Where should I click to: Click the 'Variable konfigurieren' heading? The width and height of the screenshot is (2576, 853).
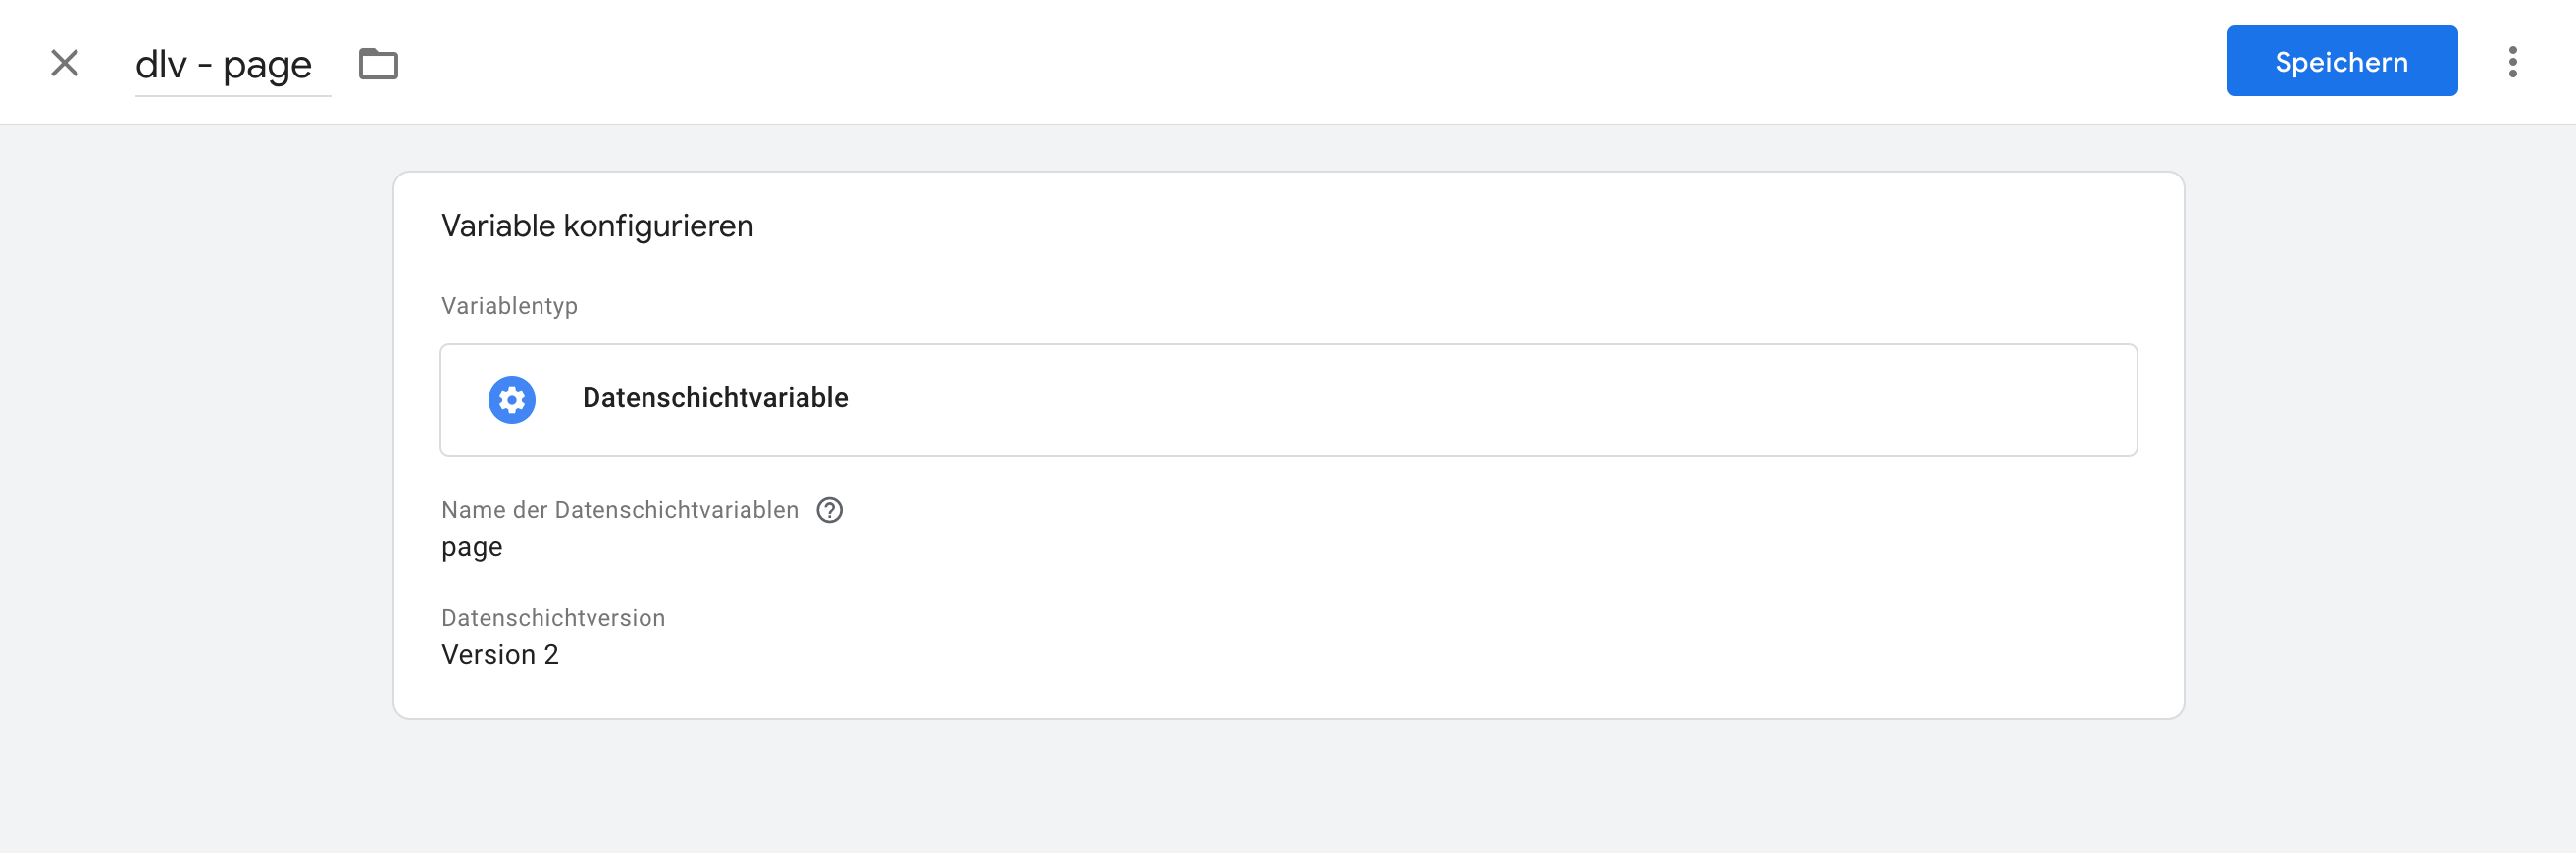597,226
